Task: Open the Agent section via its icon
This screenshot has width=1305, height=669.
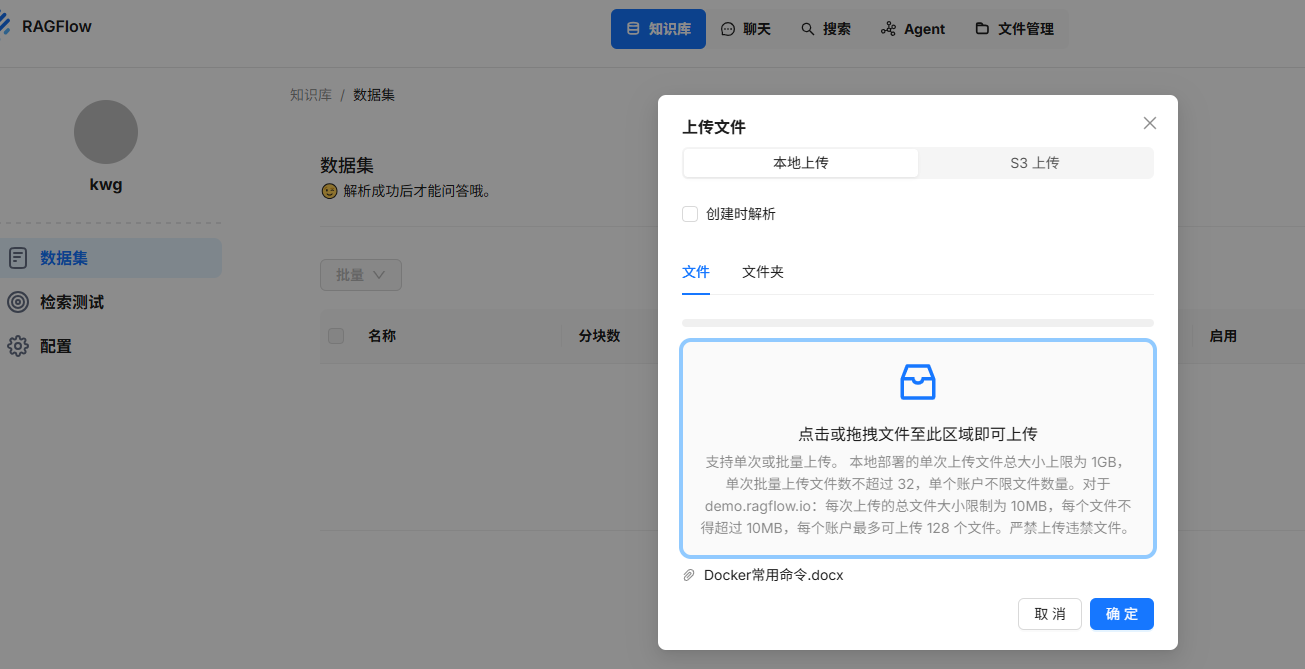Action: [888, 28]
